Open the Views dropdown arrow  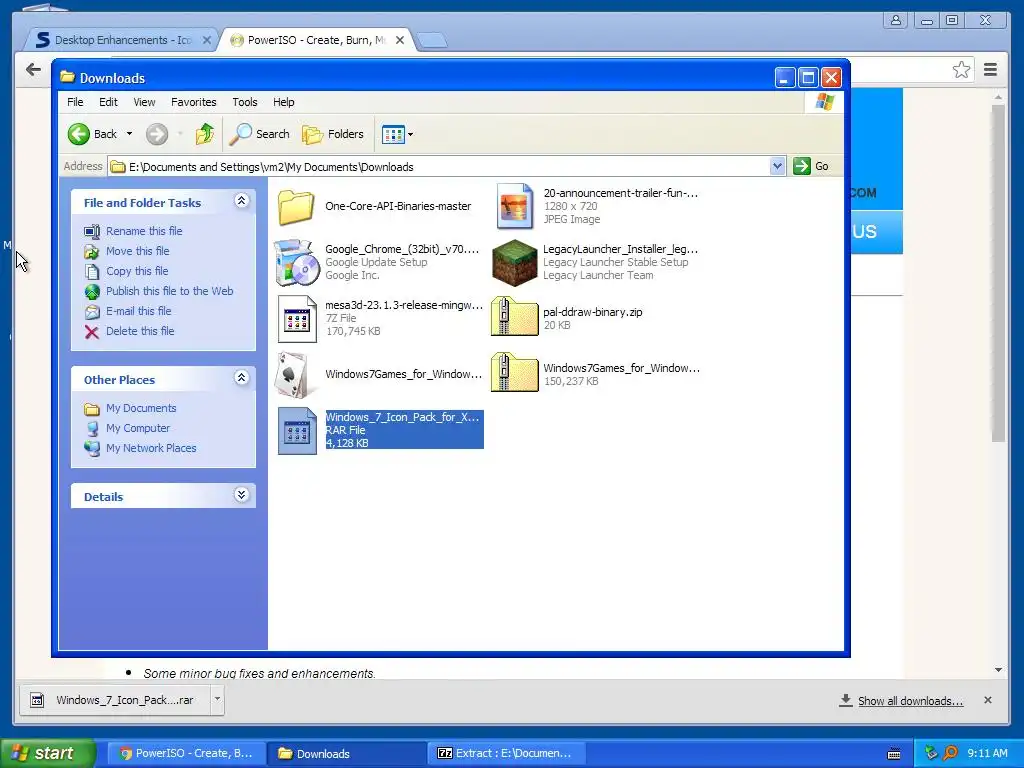[x=410, y=135]
